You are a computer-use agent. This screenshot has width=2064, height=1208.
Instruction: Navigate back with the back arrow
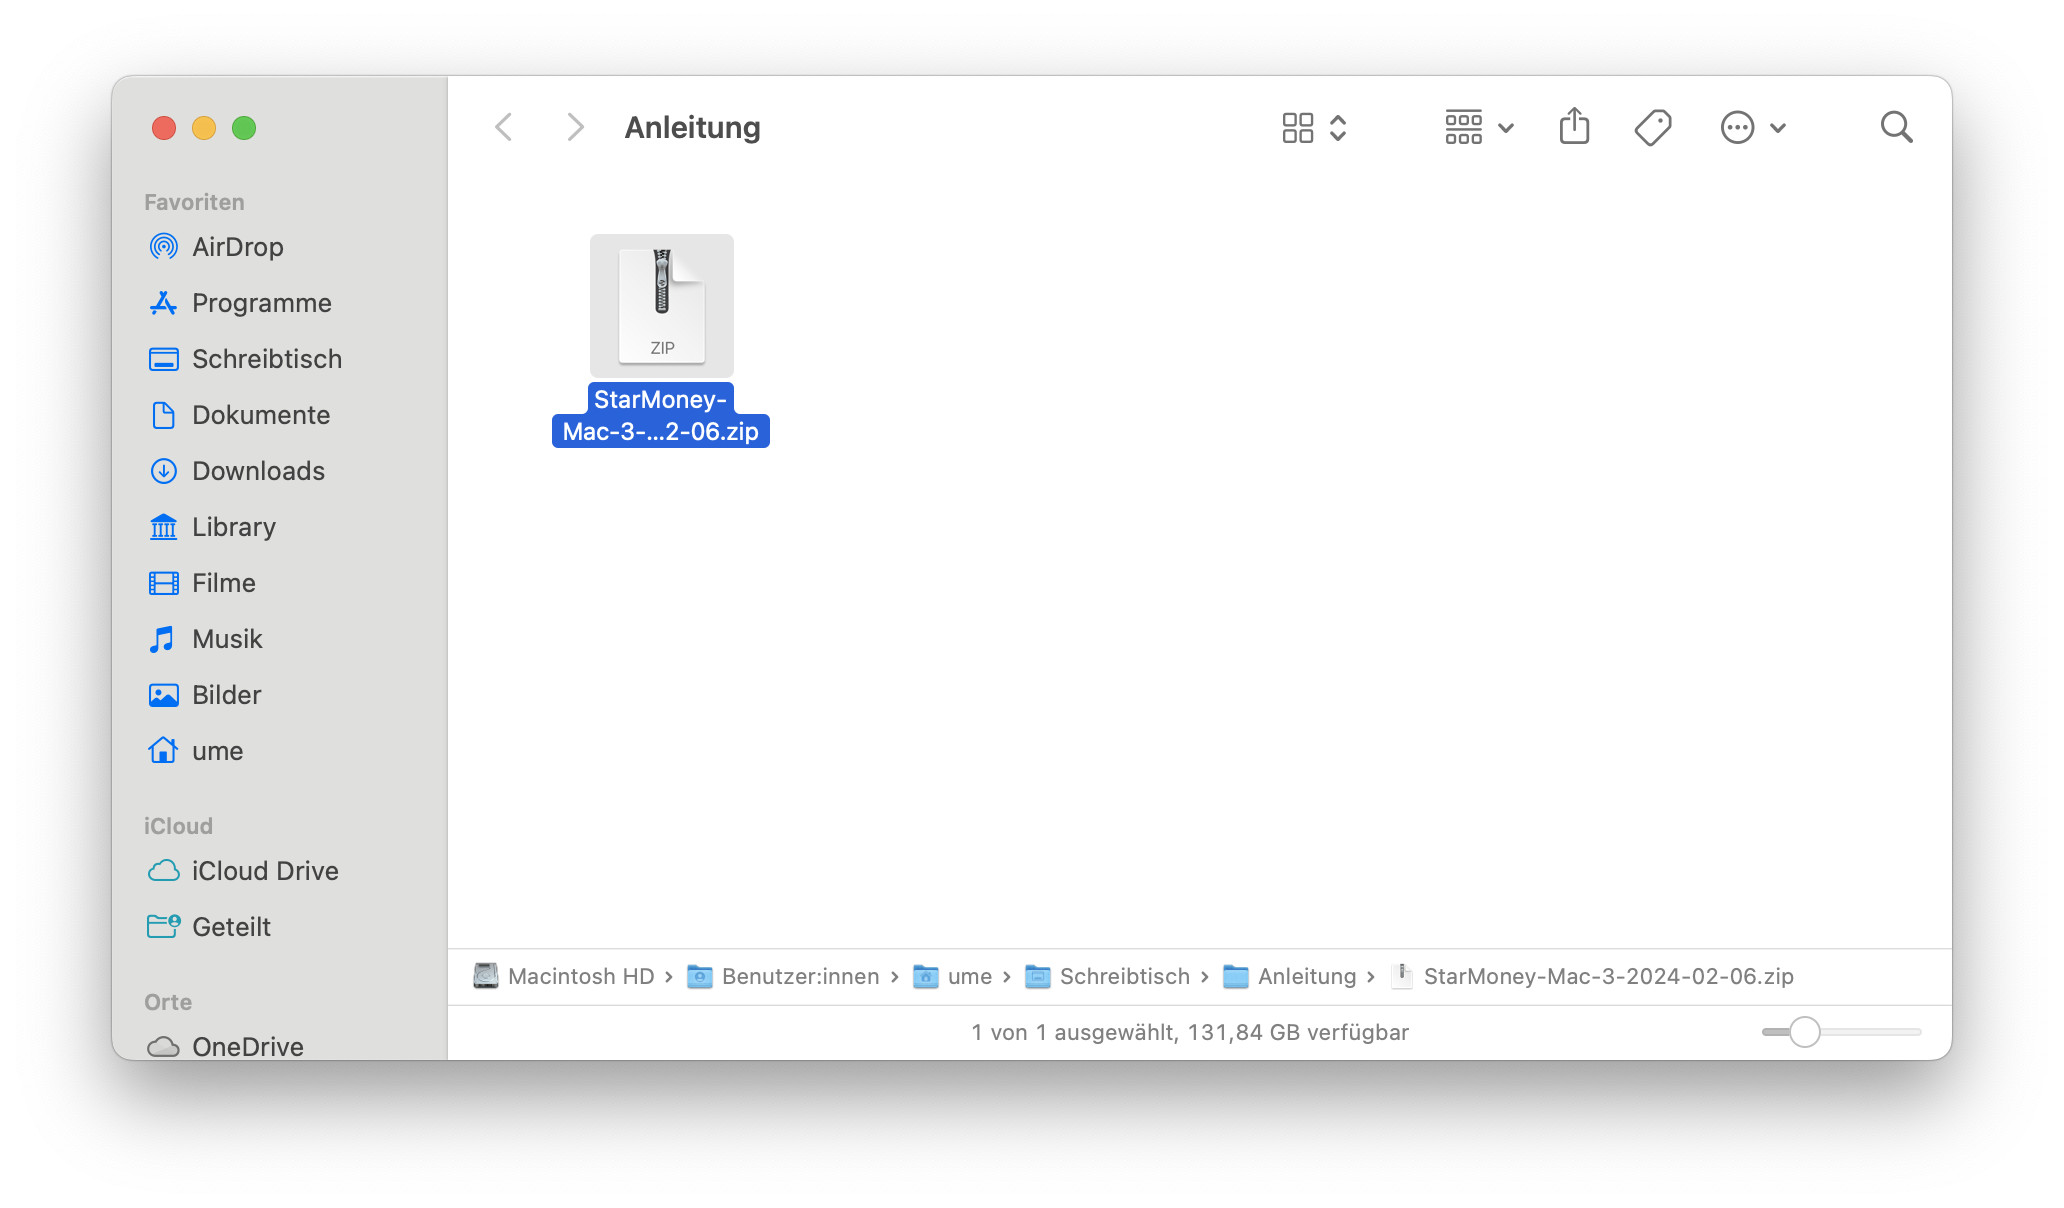coord(504,127)
